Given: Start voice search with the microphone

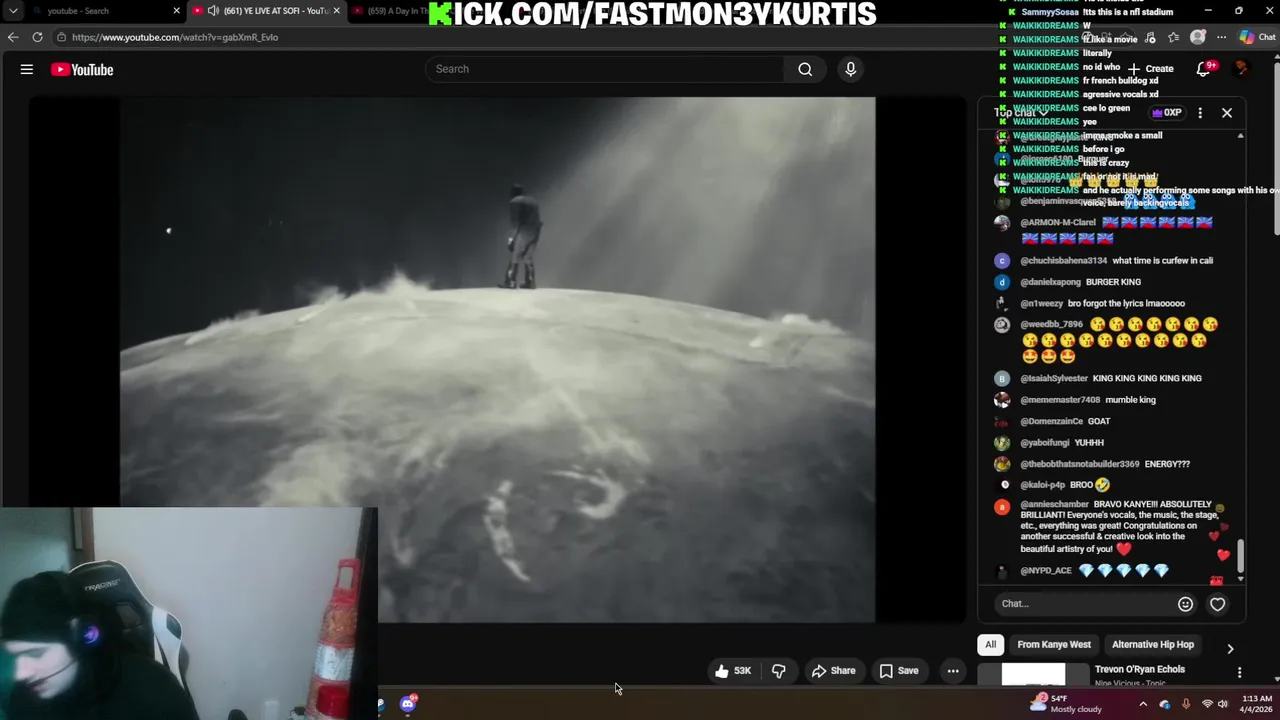Looking at the screenshot, I should click(x=851, y=69).
